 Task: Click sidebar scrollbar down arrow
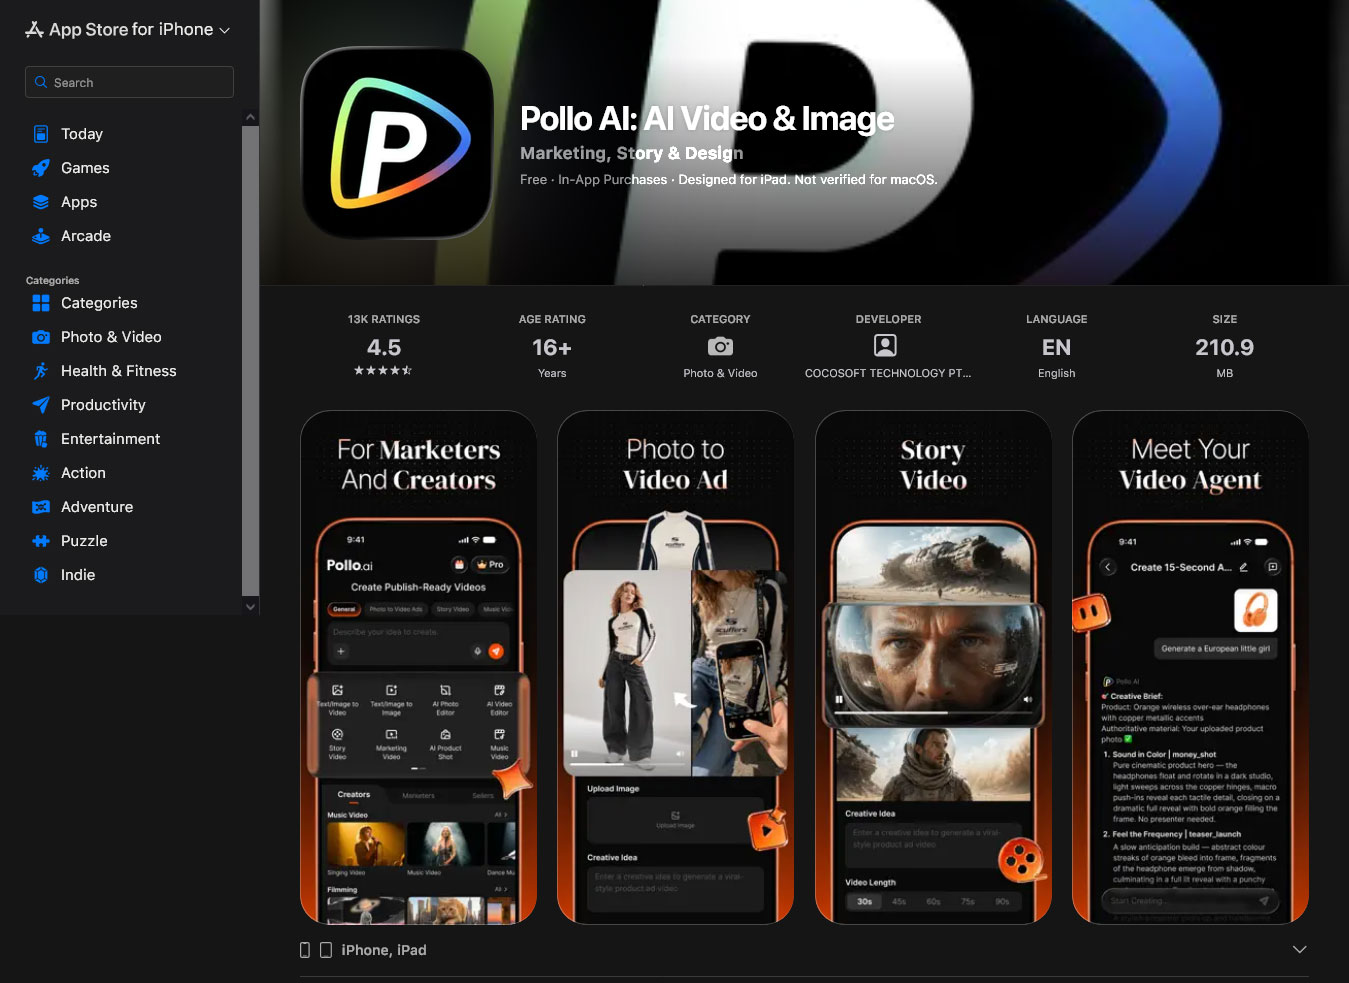(x=250, y=606)
